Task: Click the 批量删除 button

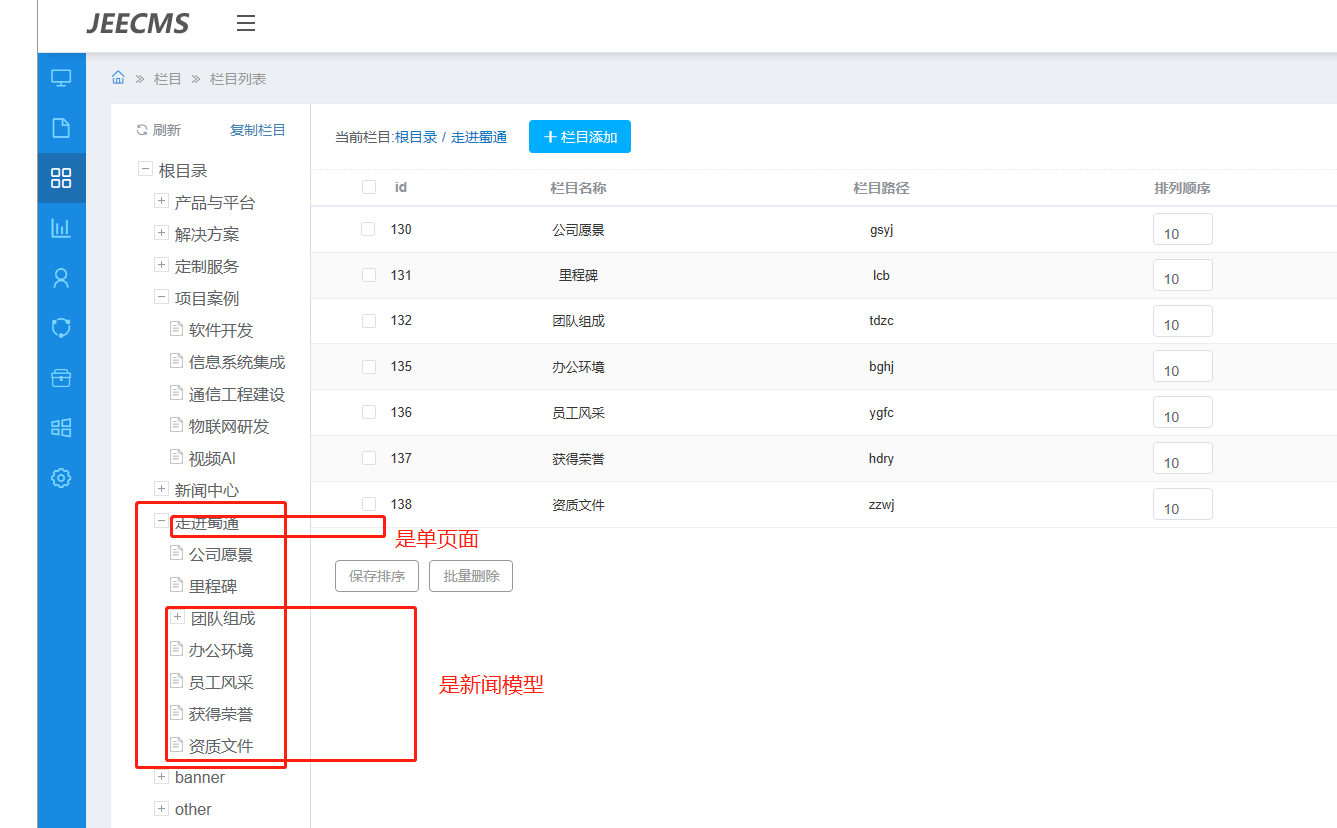Action: point(471,576)
